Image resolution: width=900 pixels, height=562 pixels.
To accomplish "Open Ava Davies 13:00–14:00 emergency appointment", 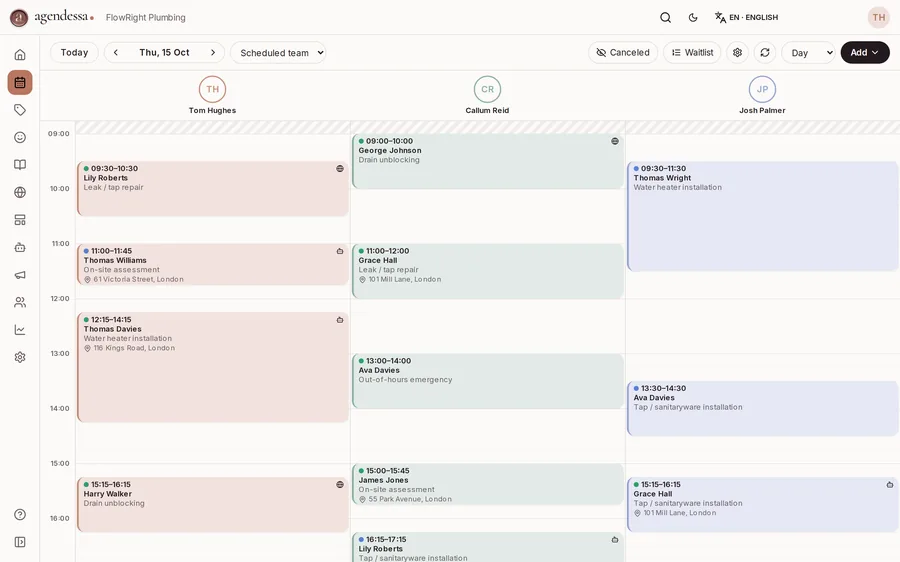I will [x=487, y=381].
